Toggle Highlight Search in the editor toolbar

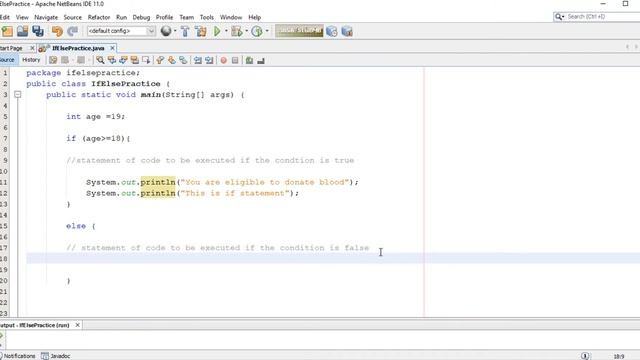(x=134, y=60)
